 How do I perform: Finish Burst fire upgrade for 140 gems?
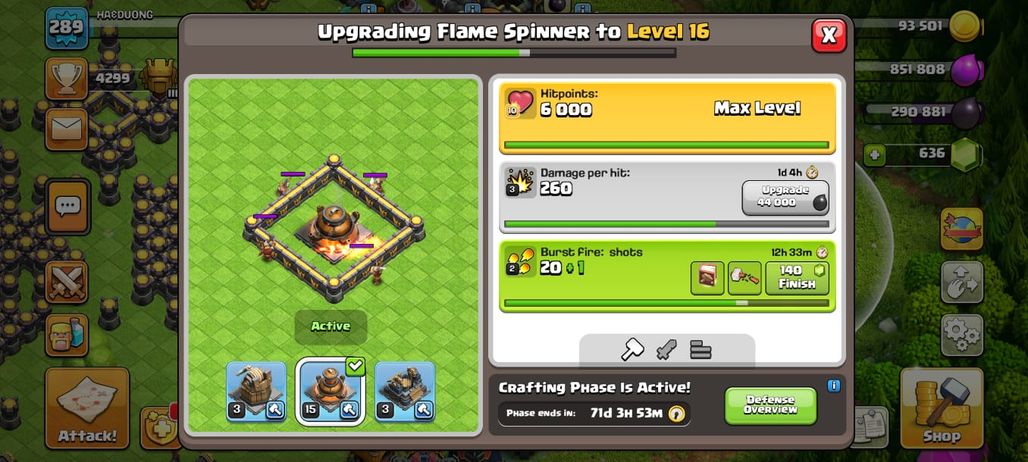[x=797, y=278]
